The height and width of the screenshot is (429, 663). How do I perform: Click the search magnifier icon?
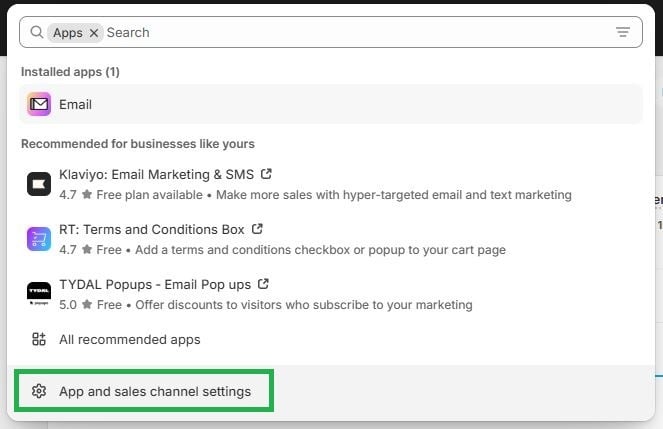[37, 32]
